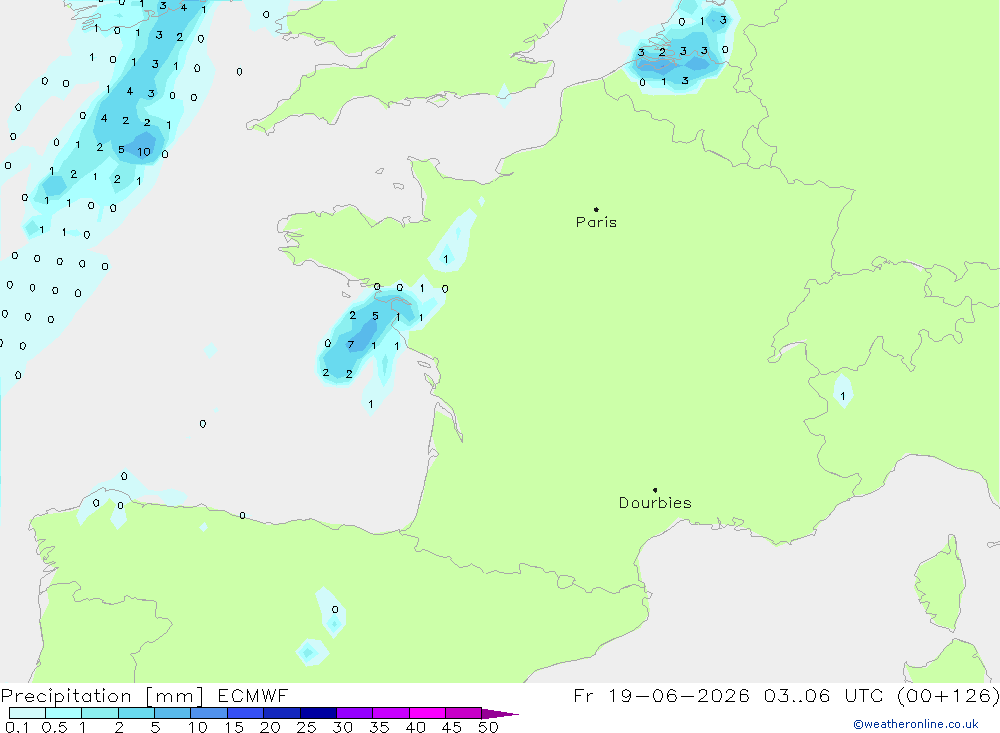Screen dimensions: 1000x733
Task: Select the 5–10 mm legend swatch
Action: point(172,713)
